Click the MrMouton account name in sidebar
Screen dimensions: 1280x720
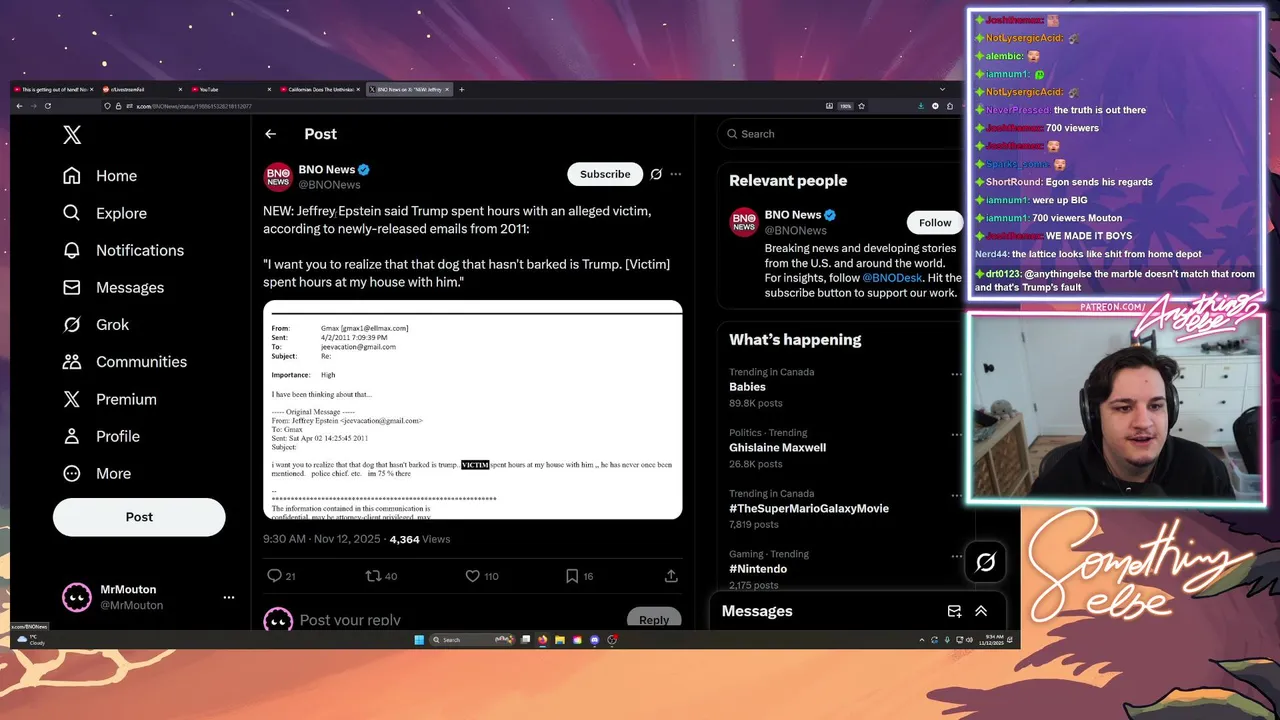pos(128,590)
